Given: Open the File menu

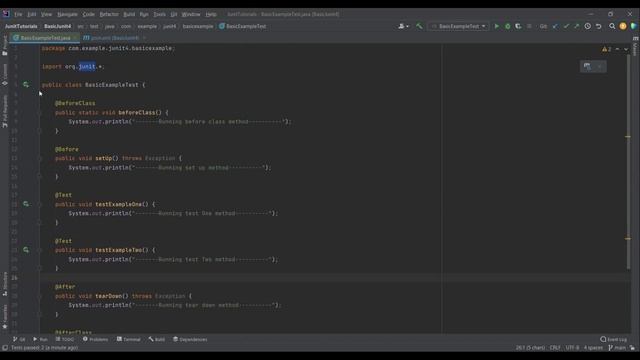Looking at the screenshot, I should 18,14.
